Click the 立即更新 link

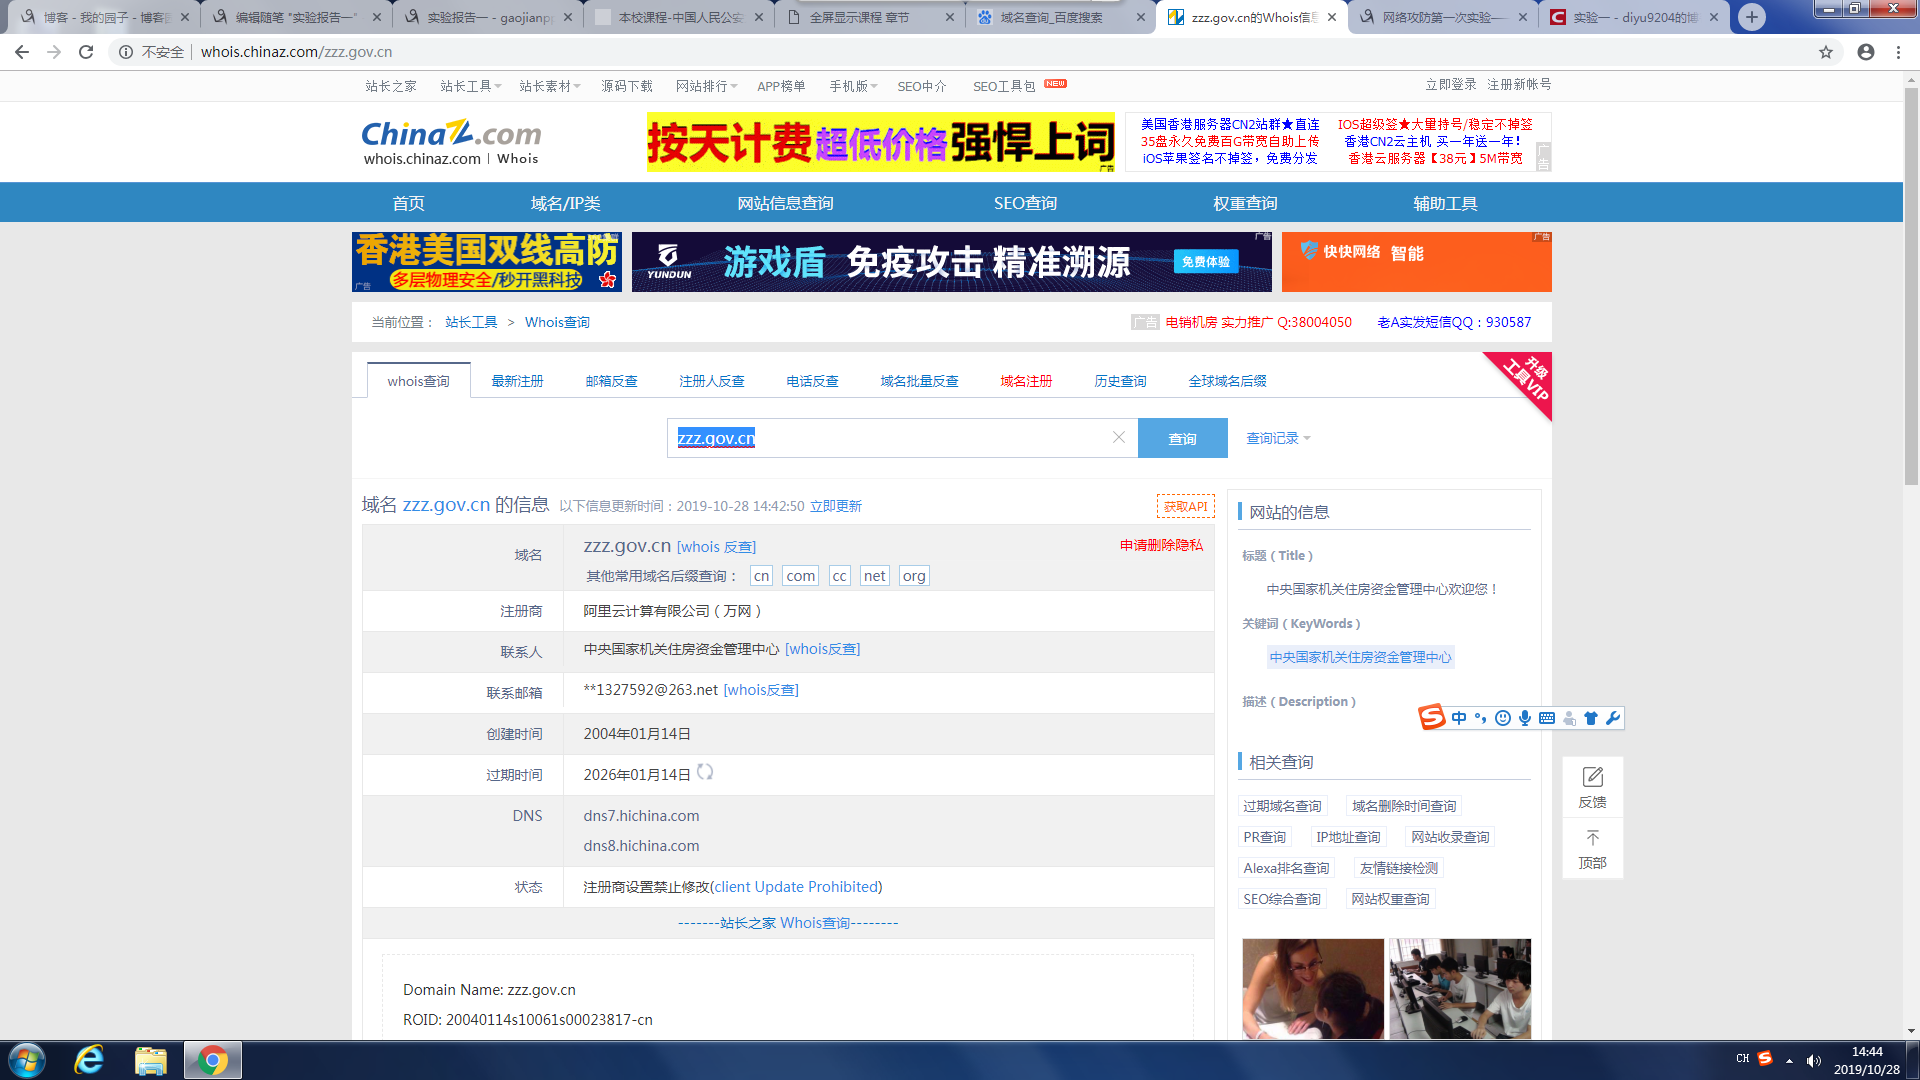pyautogui.click(x=835, y=506)
